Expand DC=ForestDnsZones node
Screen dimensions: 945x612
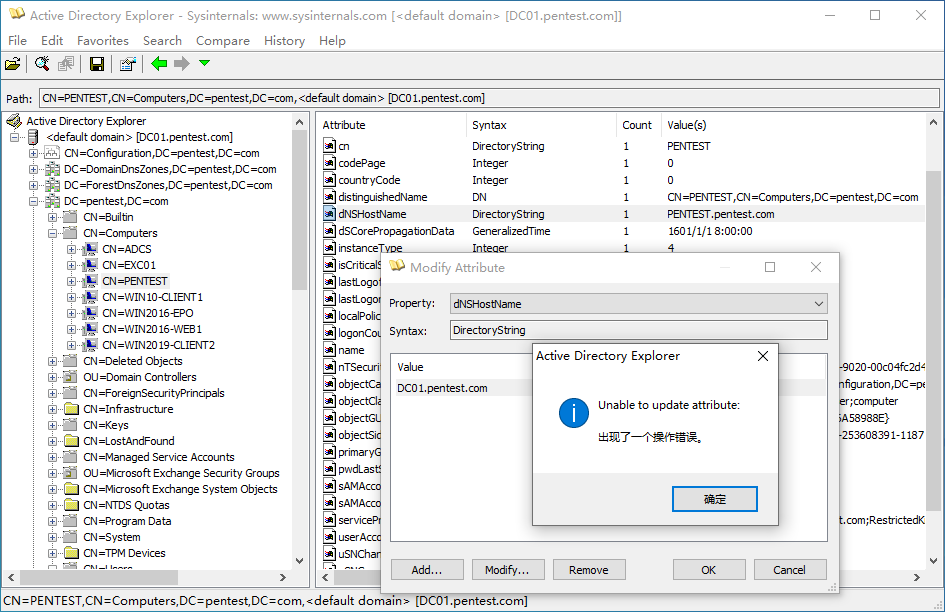(x=34, y=185)
